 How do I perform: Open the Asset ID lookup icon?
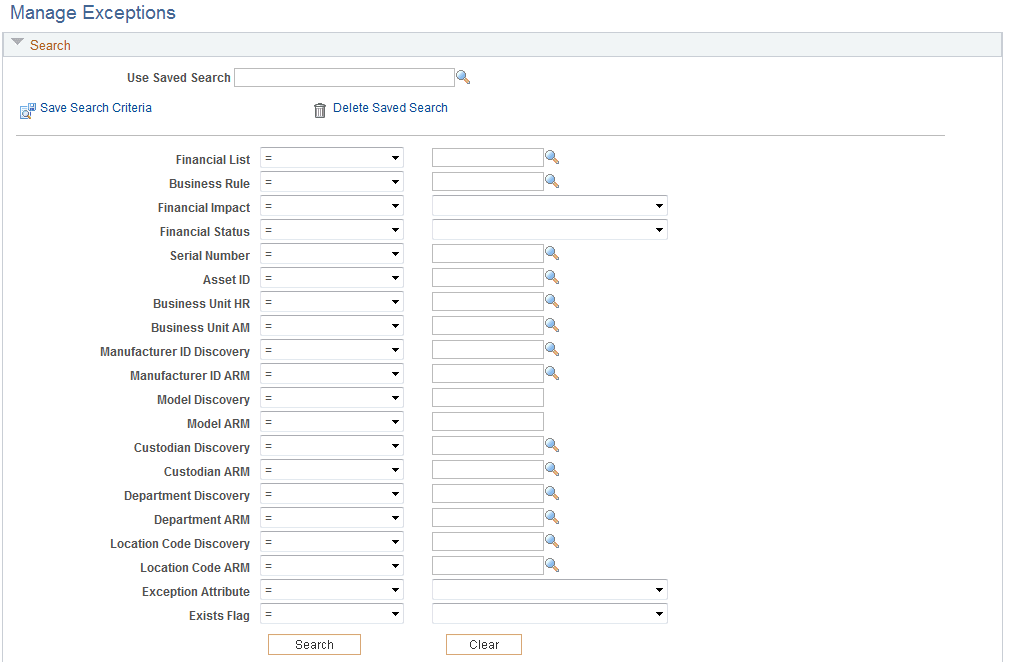click(x=552, y=277)
